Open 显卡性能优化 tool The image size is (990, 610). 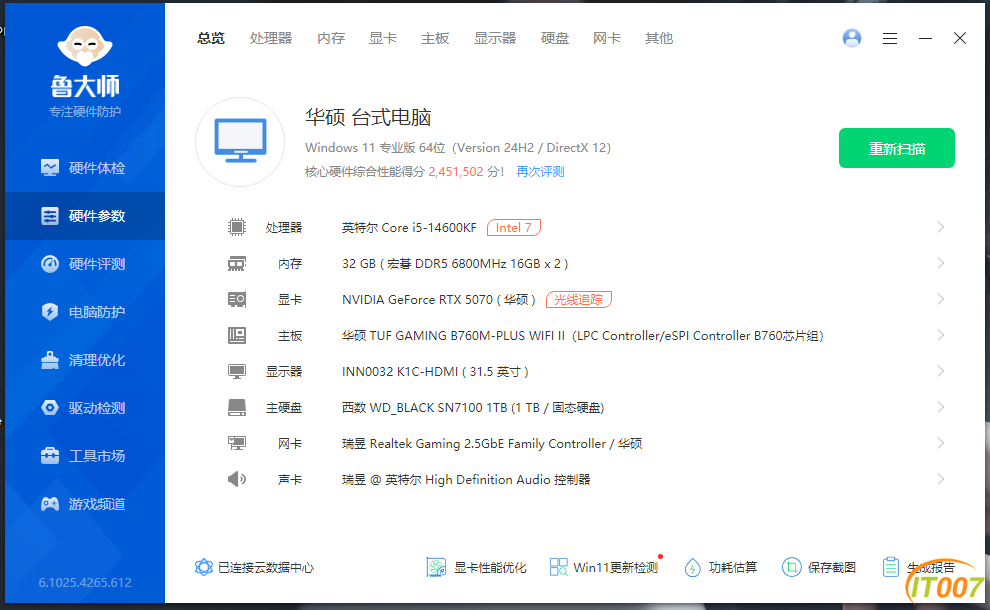(477, 567)
